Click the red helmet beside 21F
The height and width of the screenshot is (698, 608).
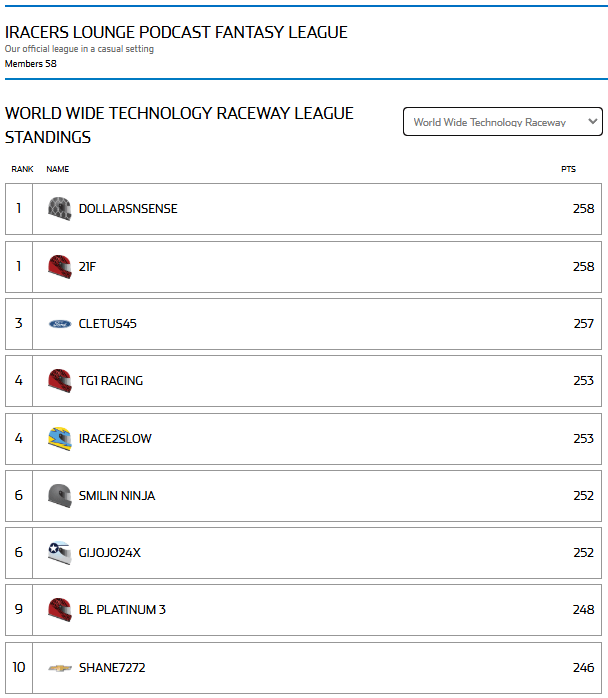tap(60, 267)
